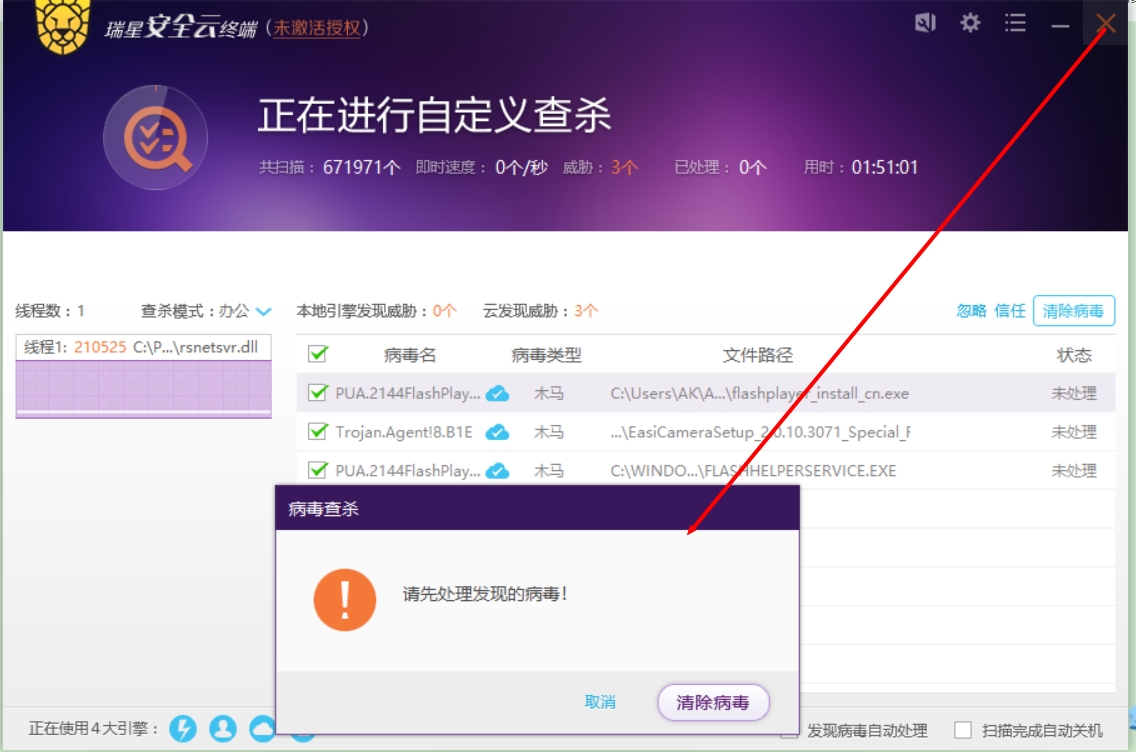Open the list menu icon in title bar

tap(1015, 23)
